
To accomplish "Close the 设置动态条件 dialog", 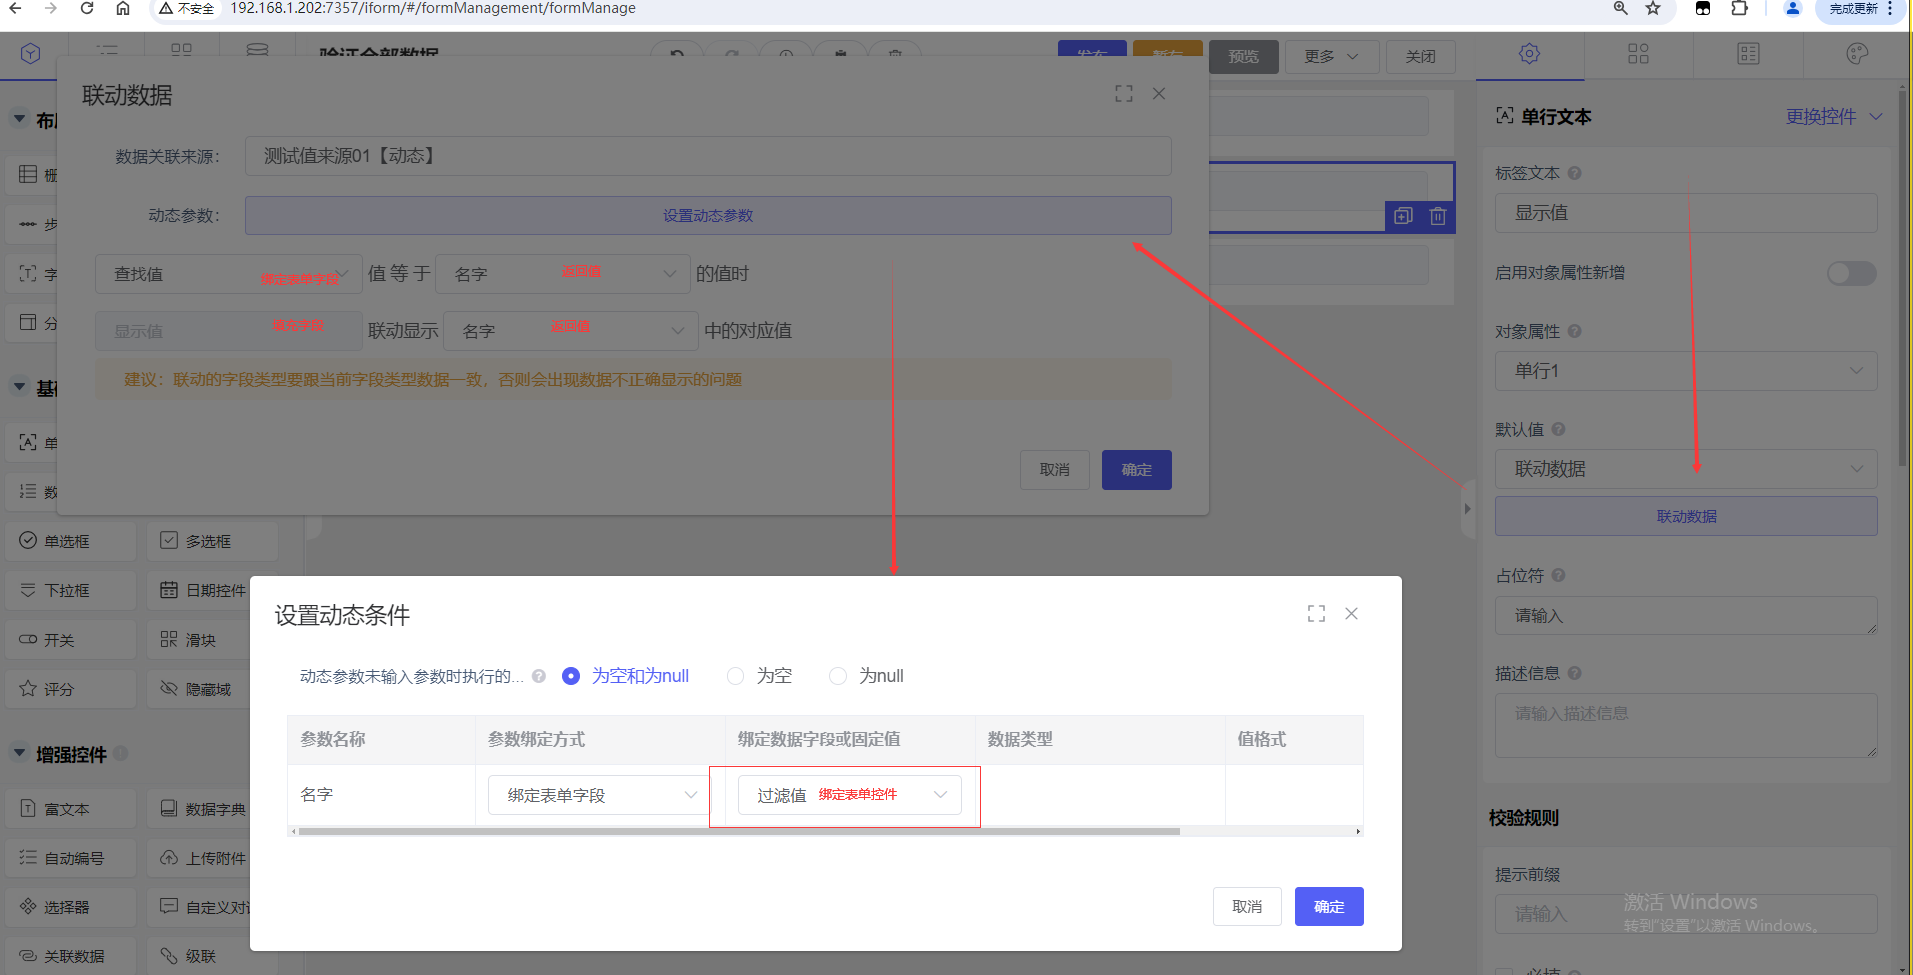I will (x=1351, y=614).
